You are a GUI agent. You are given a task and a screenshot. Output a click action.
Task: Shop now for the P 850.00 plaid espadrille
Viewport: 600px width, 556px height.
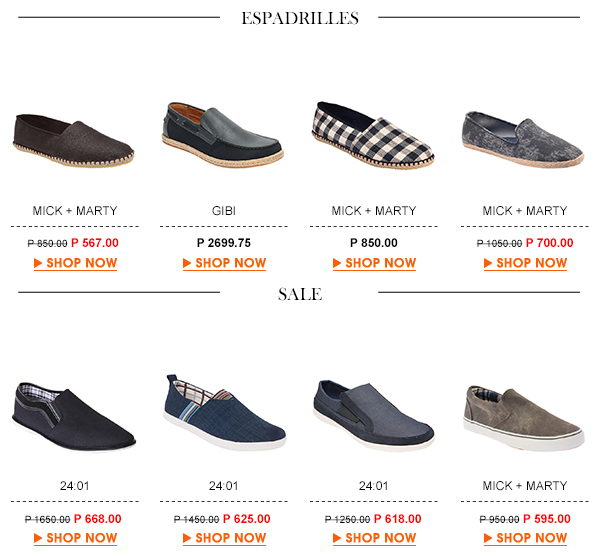(374, 263)
